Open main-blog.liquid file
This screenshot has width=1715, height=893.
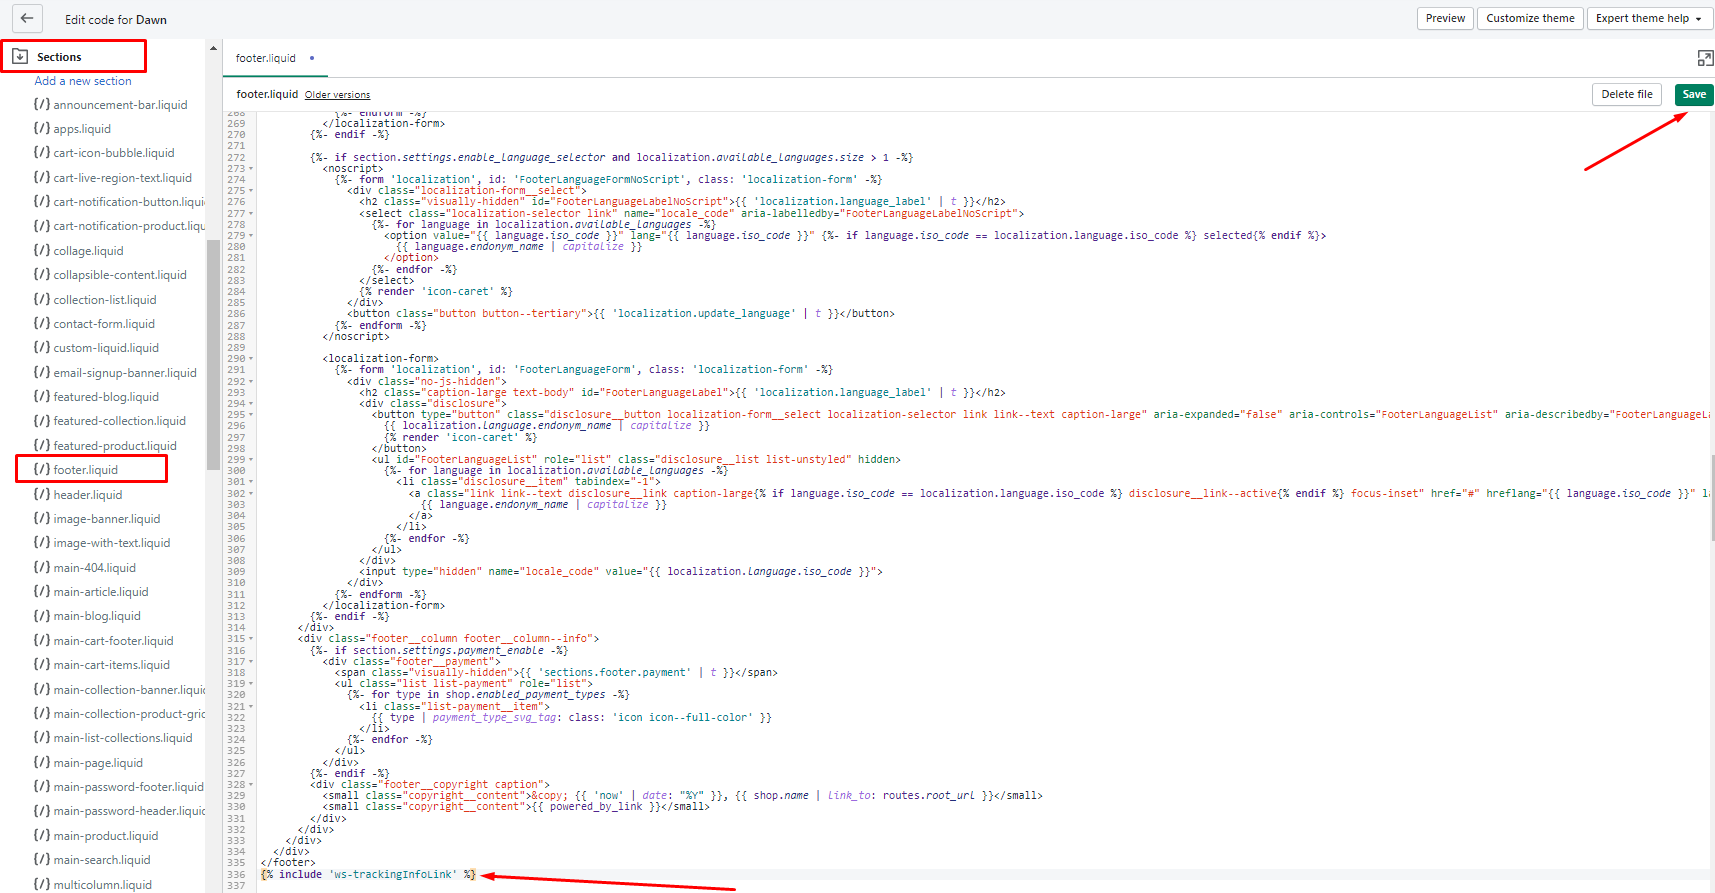point(97,616)
